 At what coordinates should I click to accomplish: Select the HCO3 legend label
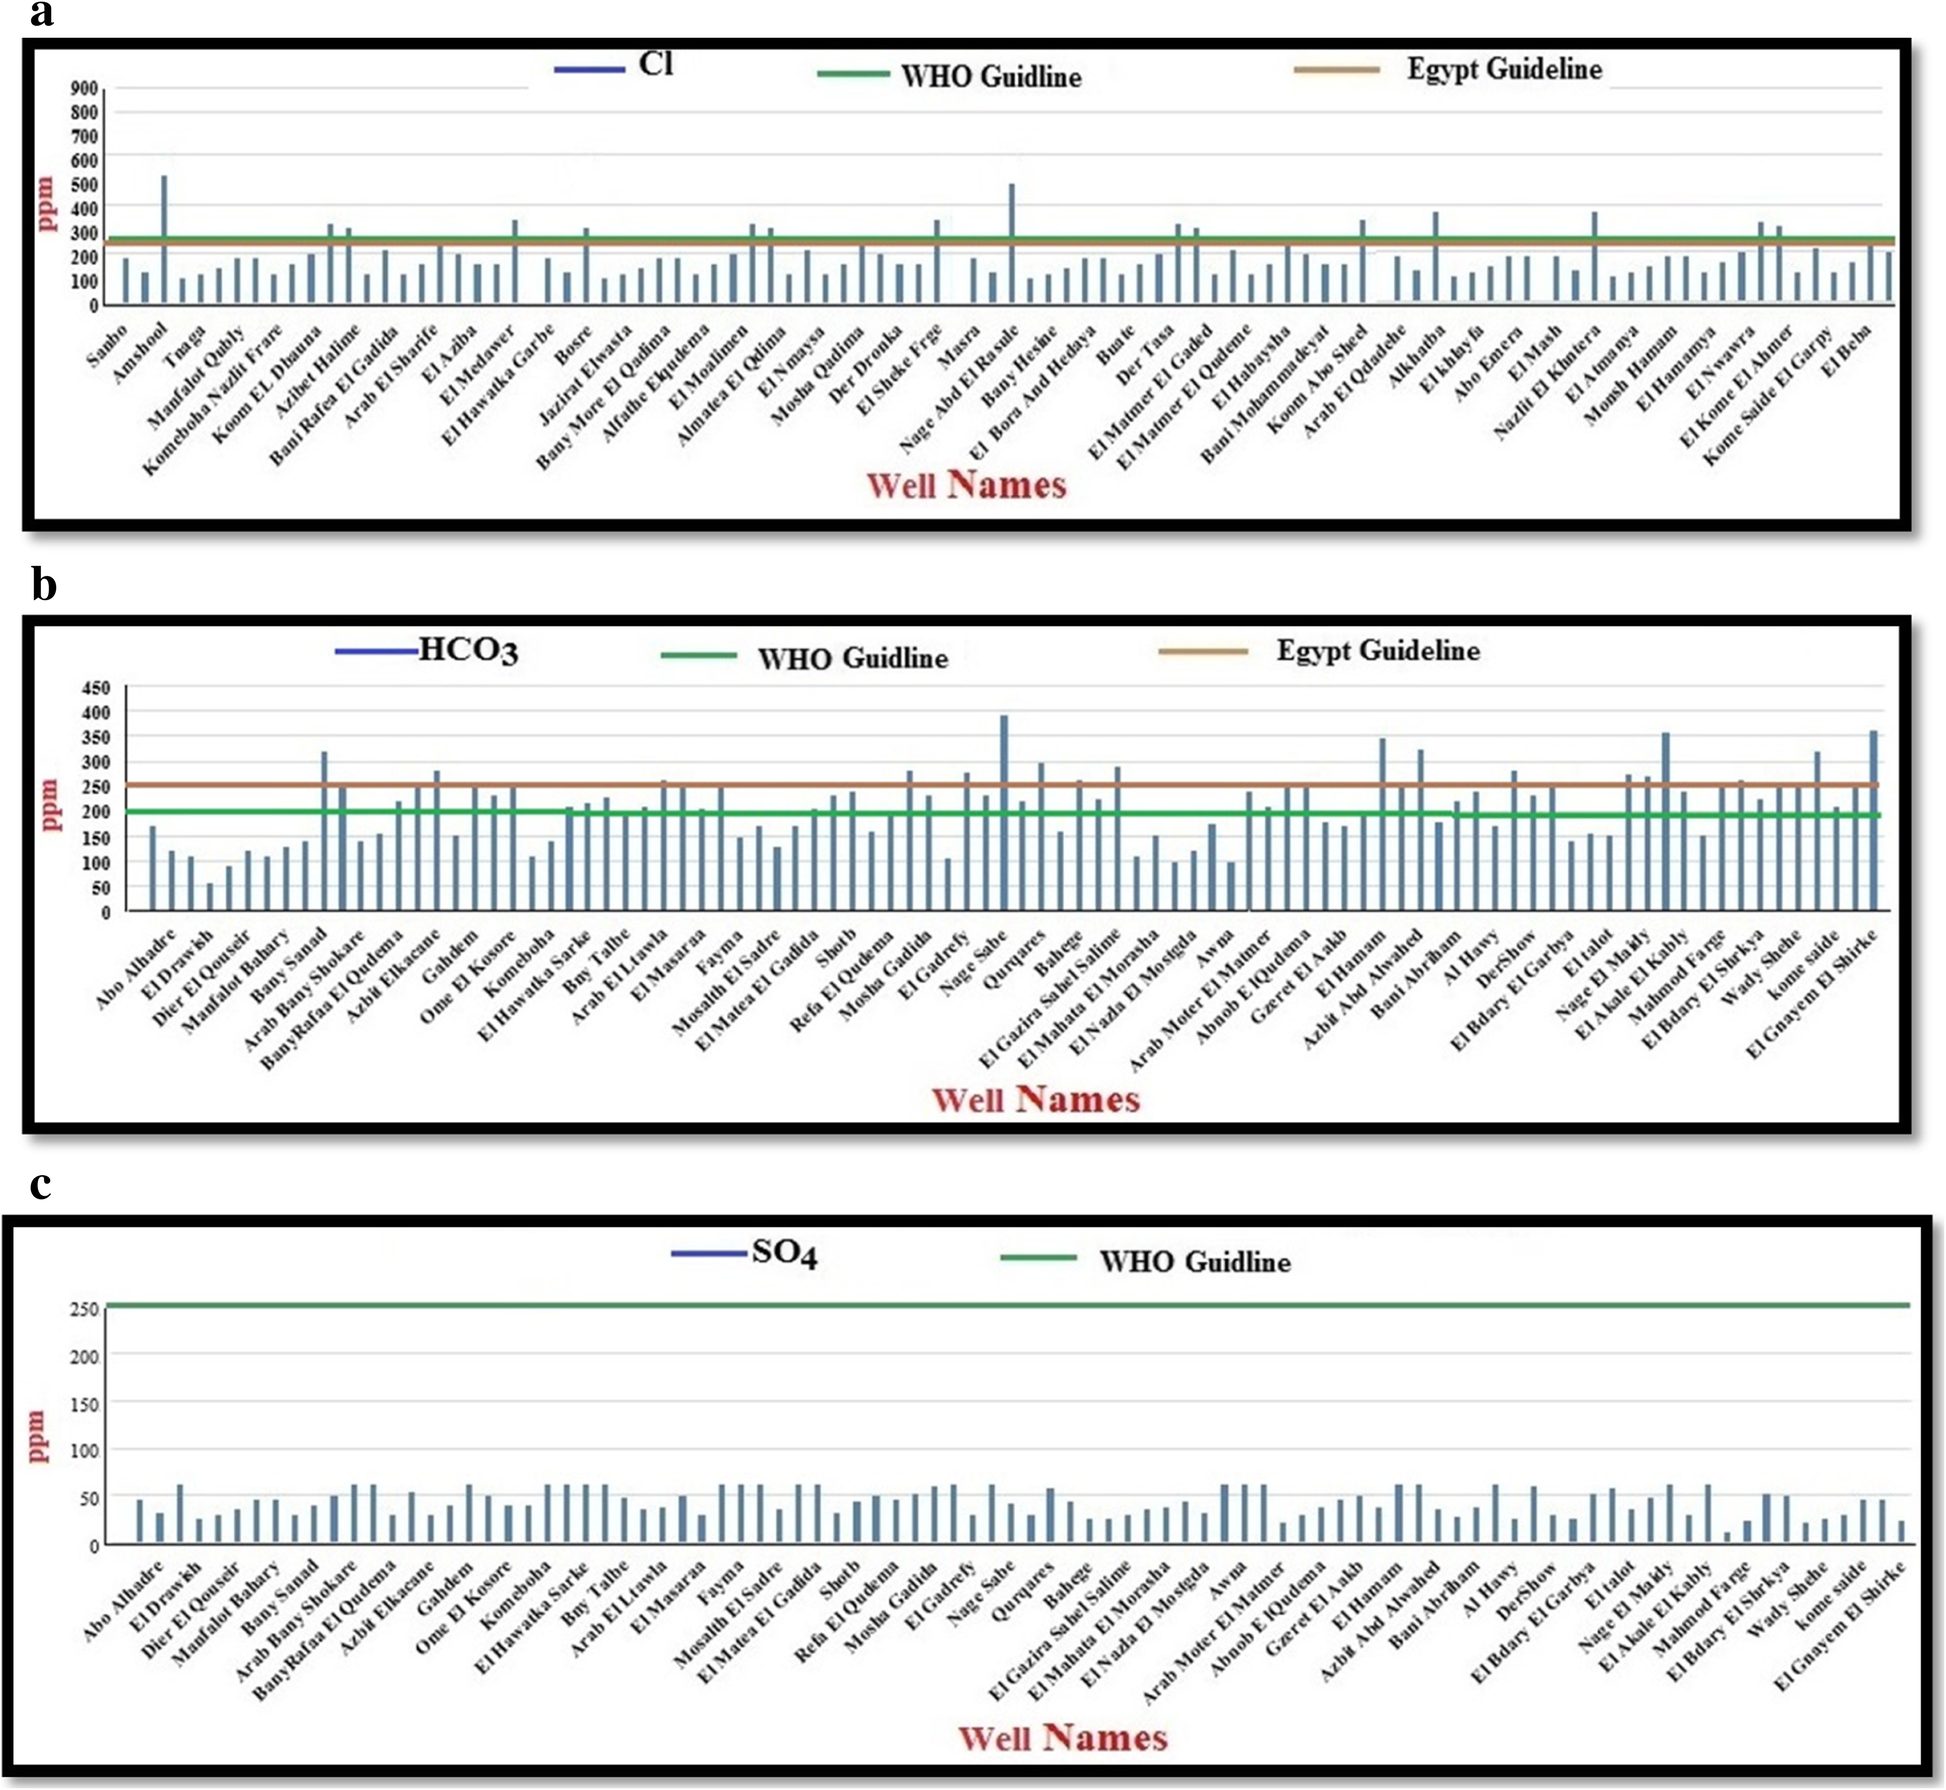(x=468, y=650)
